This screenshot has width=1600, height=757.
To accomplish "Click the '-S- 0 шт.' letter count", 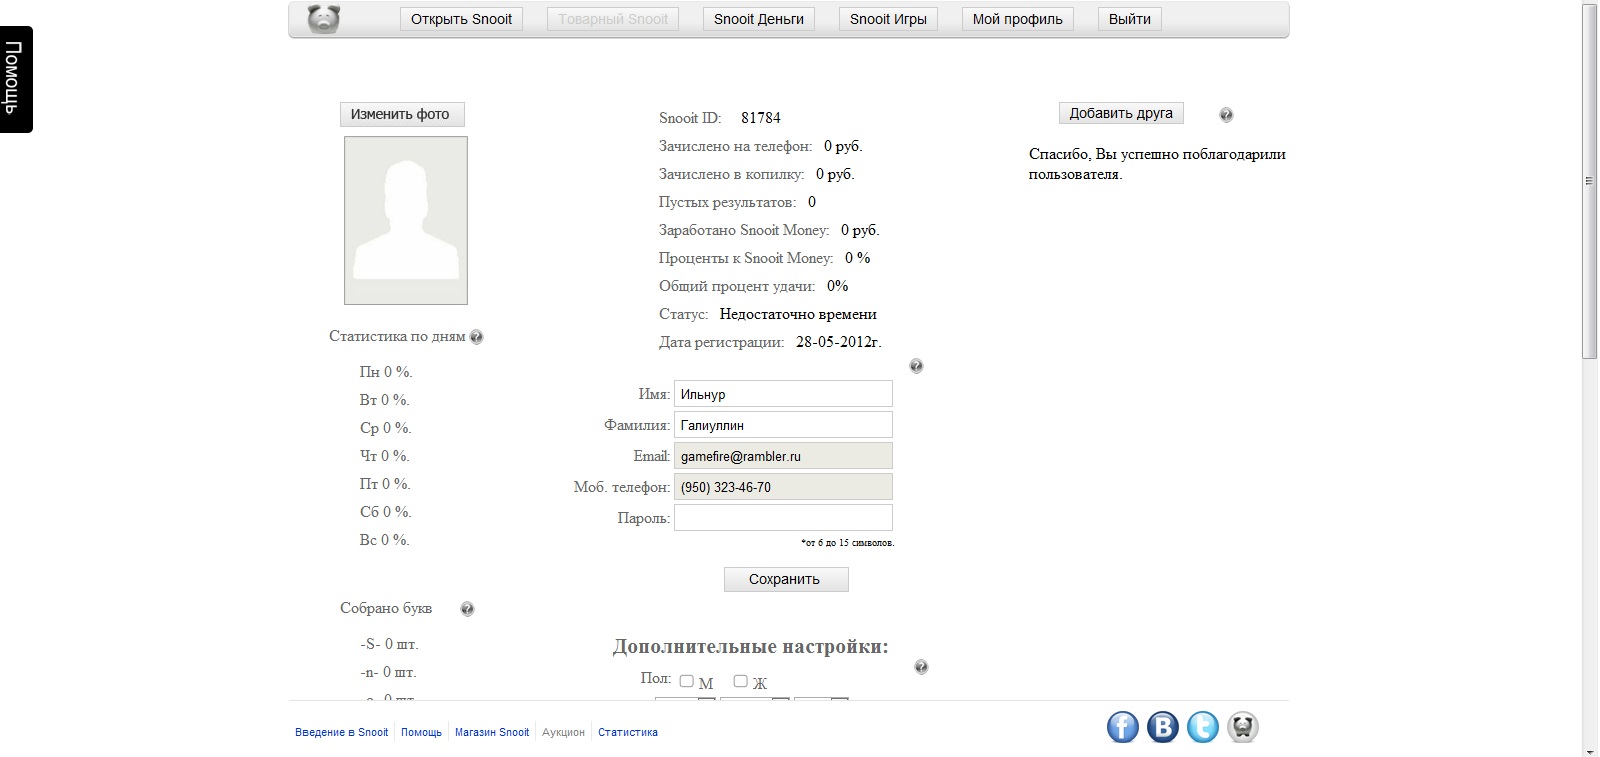I will [x=389, y=644].
